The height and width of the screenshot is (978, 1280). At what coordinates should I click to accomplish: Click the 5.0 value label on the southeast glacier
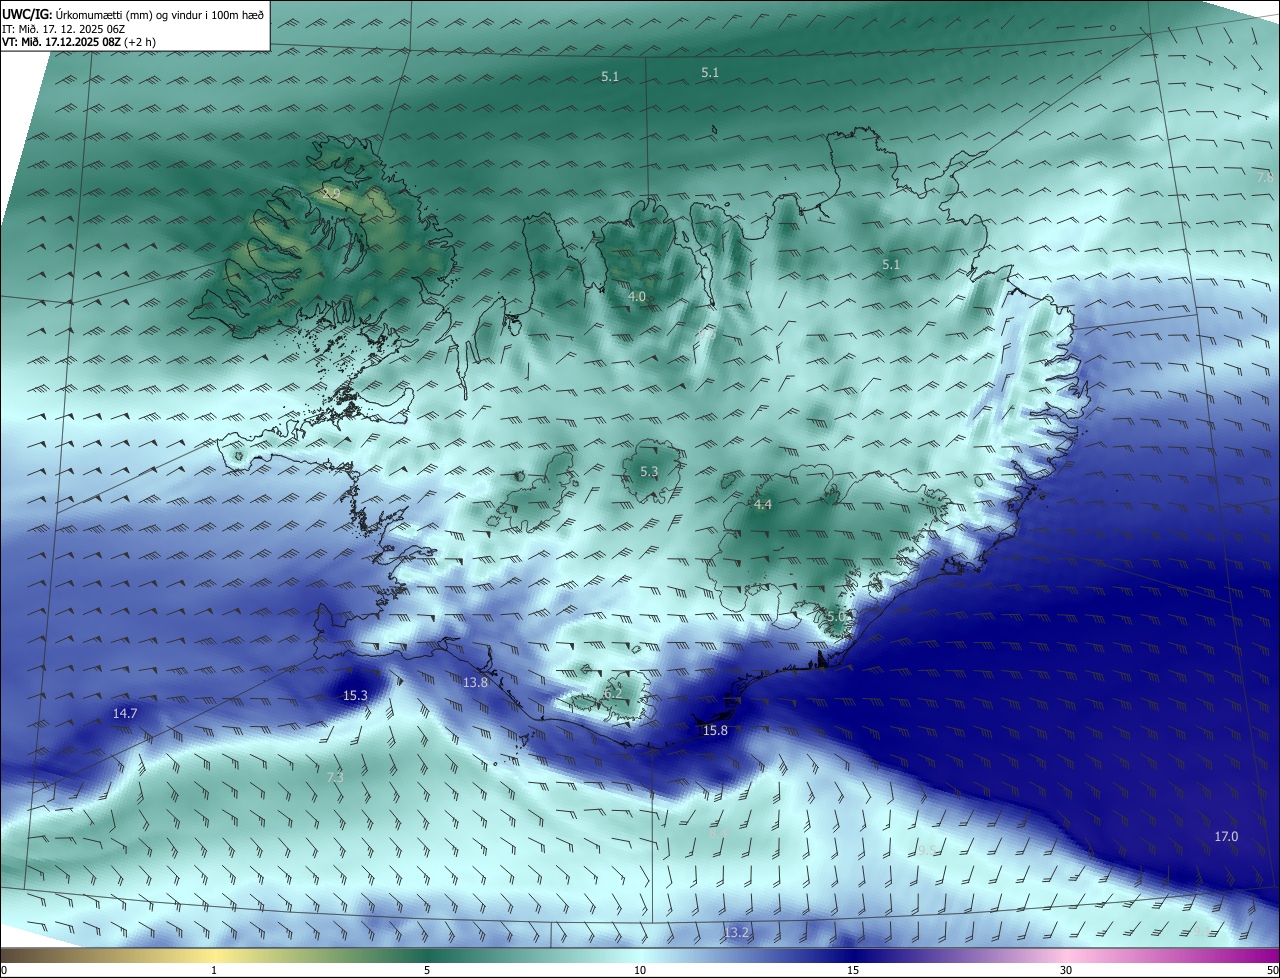[x=836, y=617]
